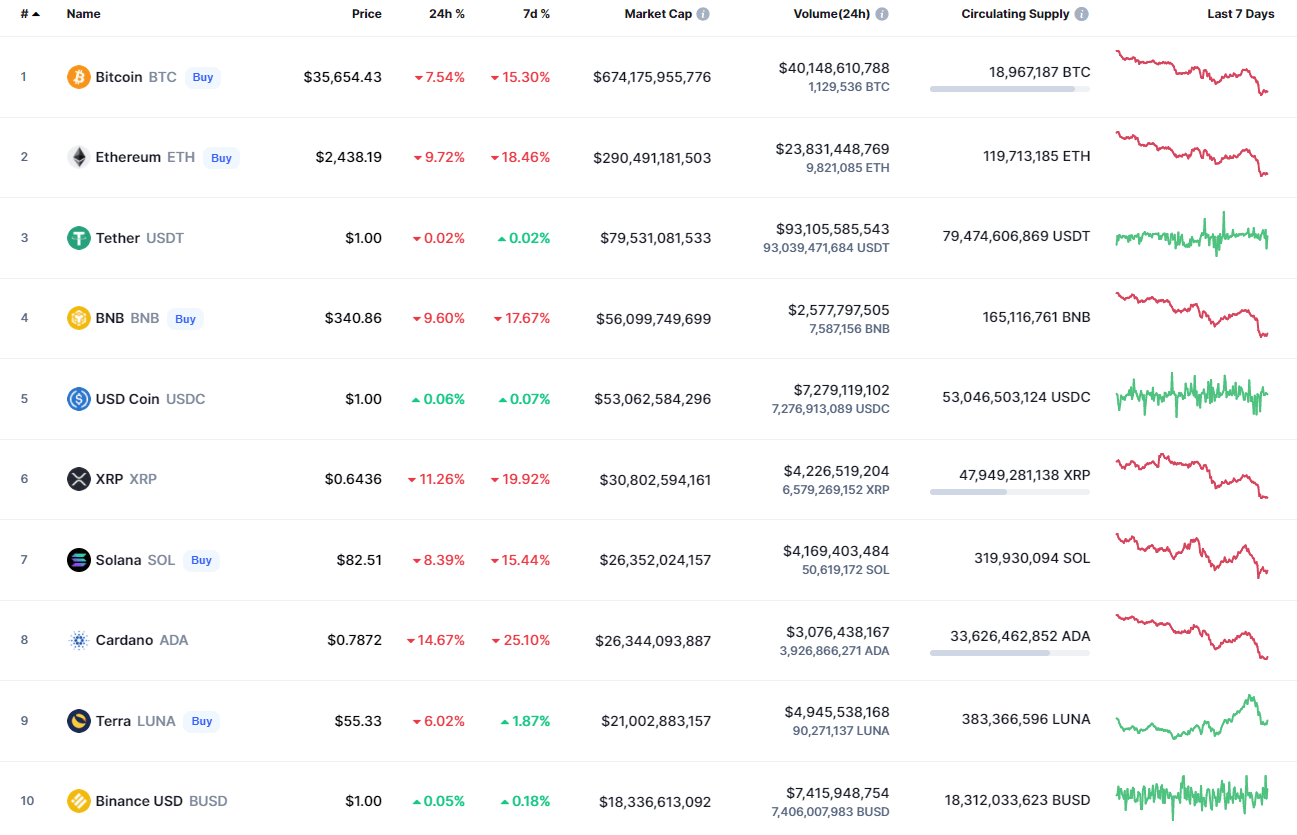Viewport: 1297px width, 835px height.
Task: Click the Tether logo icon
Action: (78, 238)
